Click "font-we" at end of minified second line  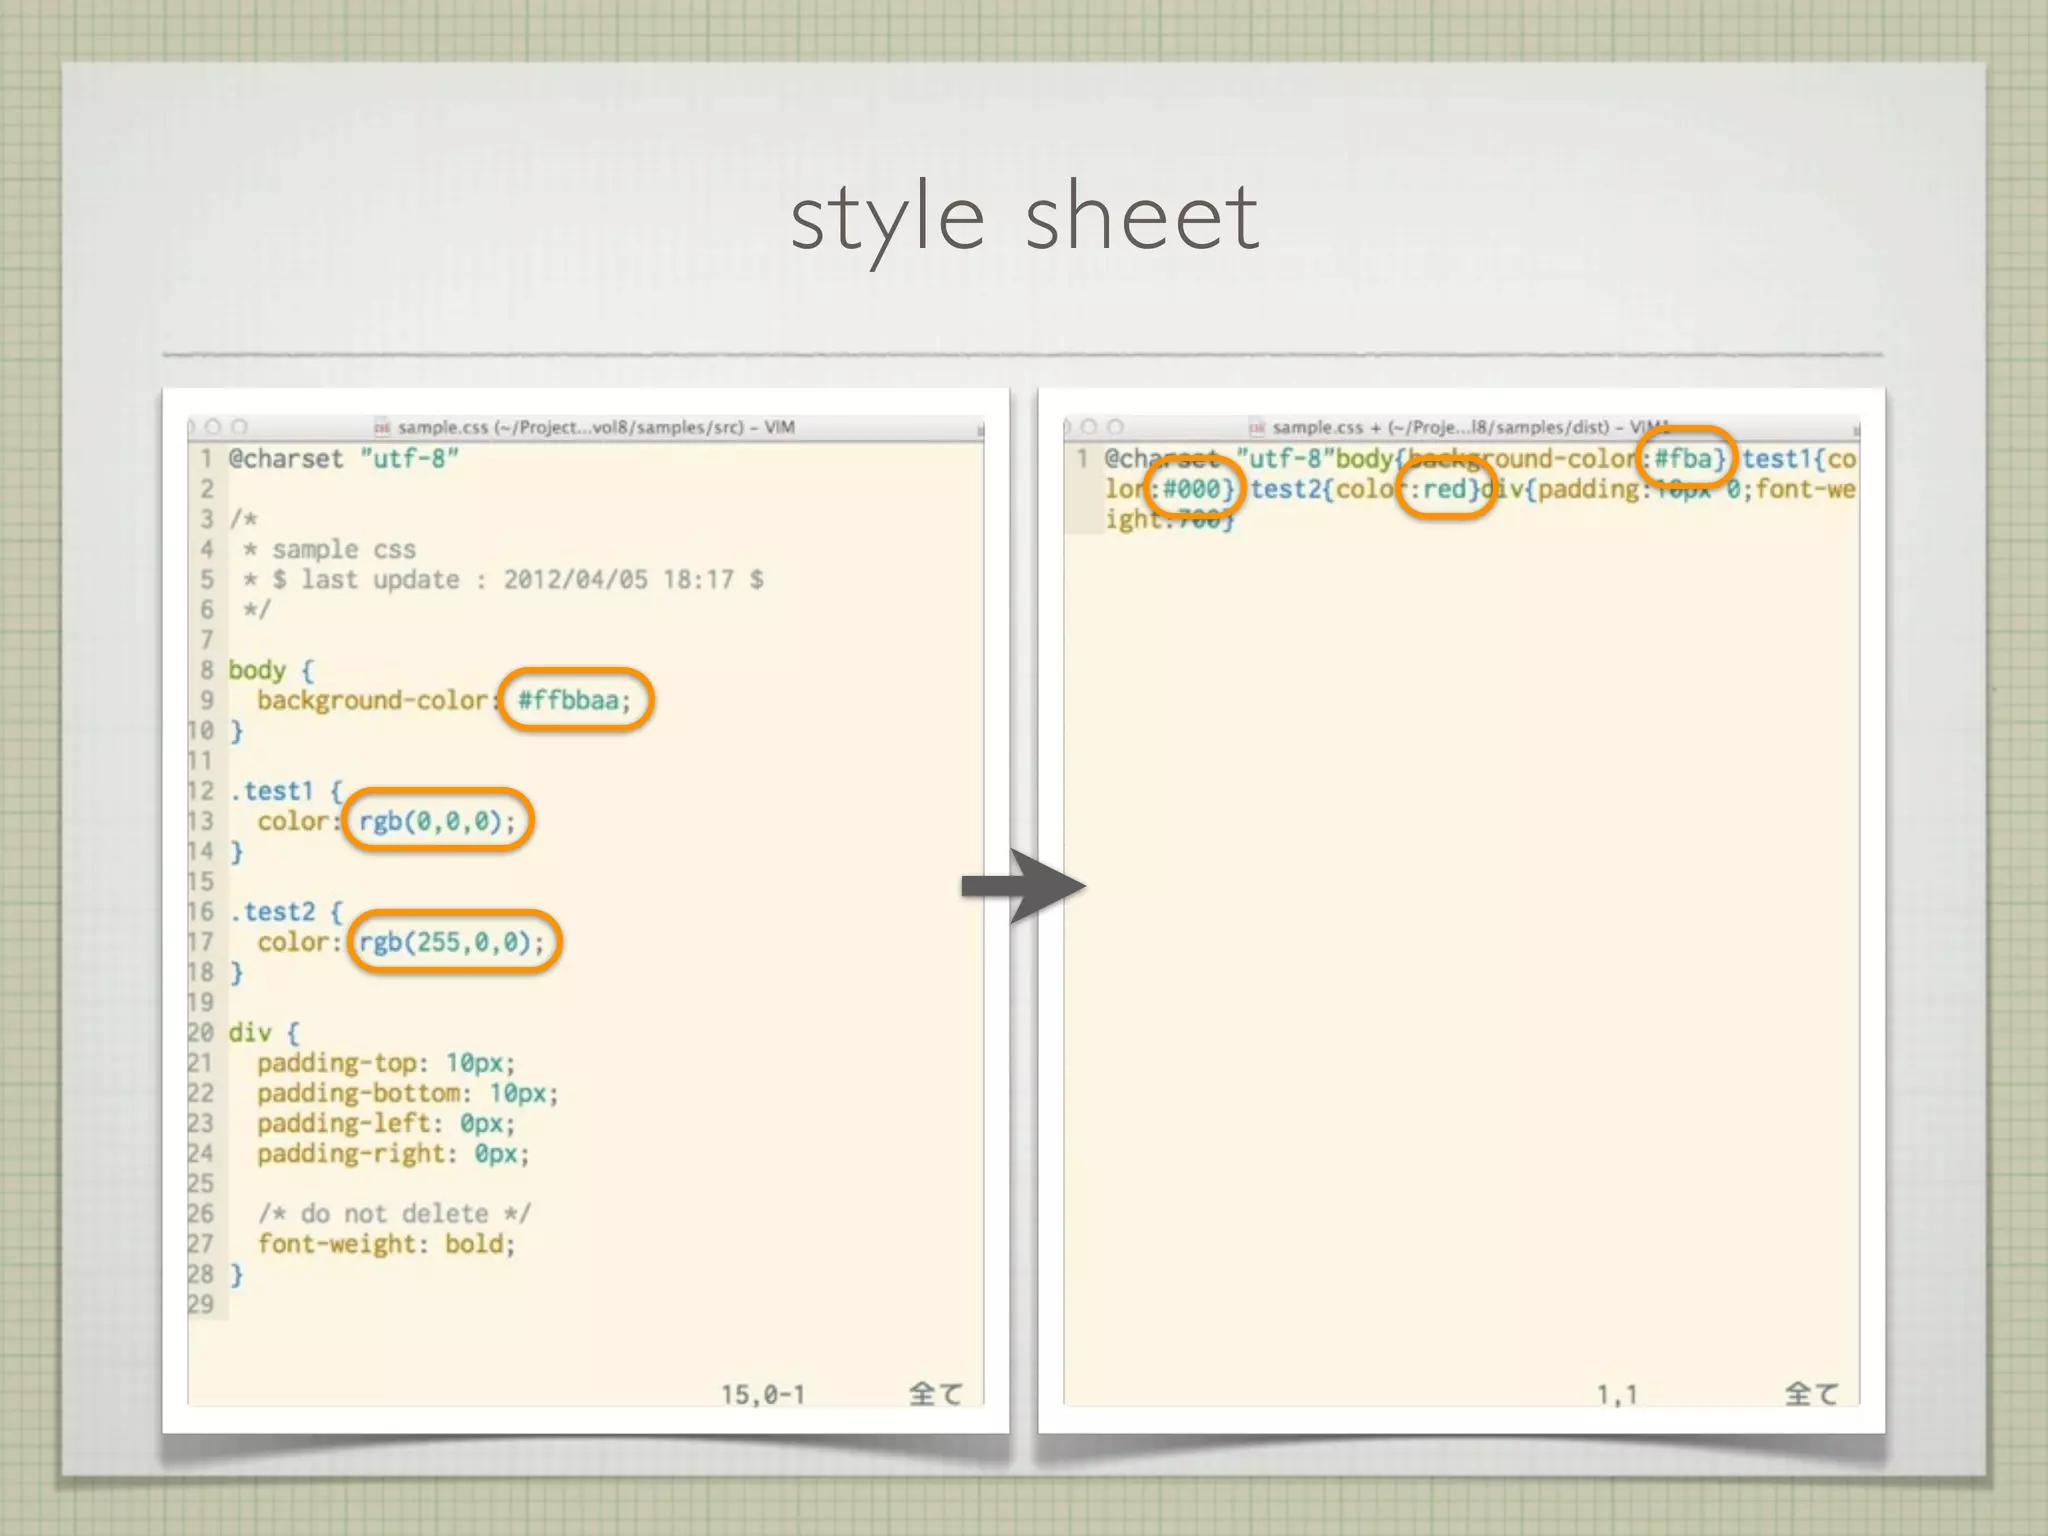1806,489
